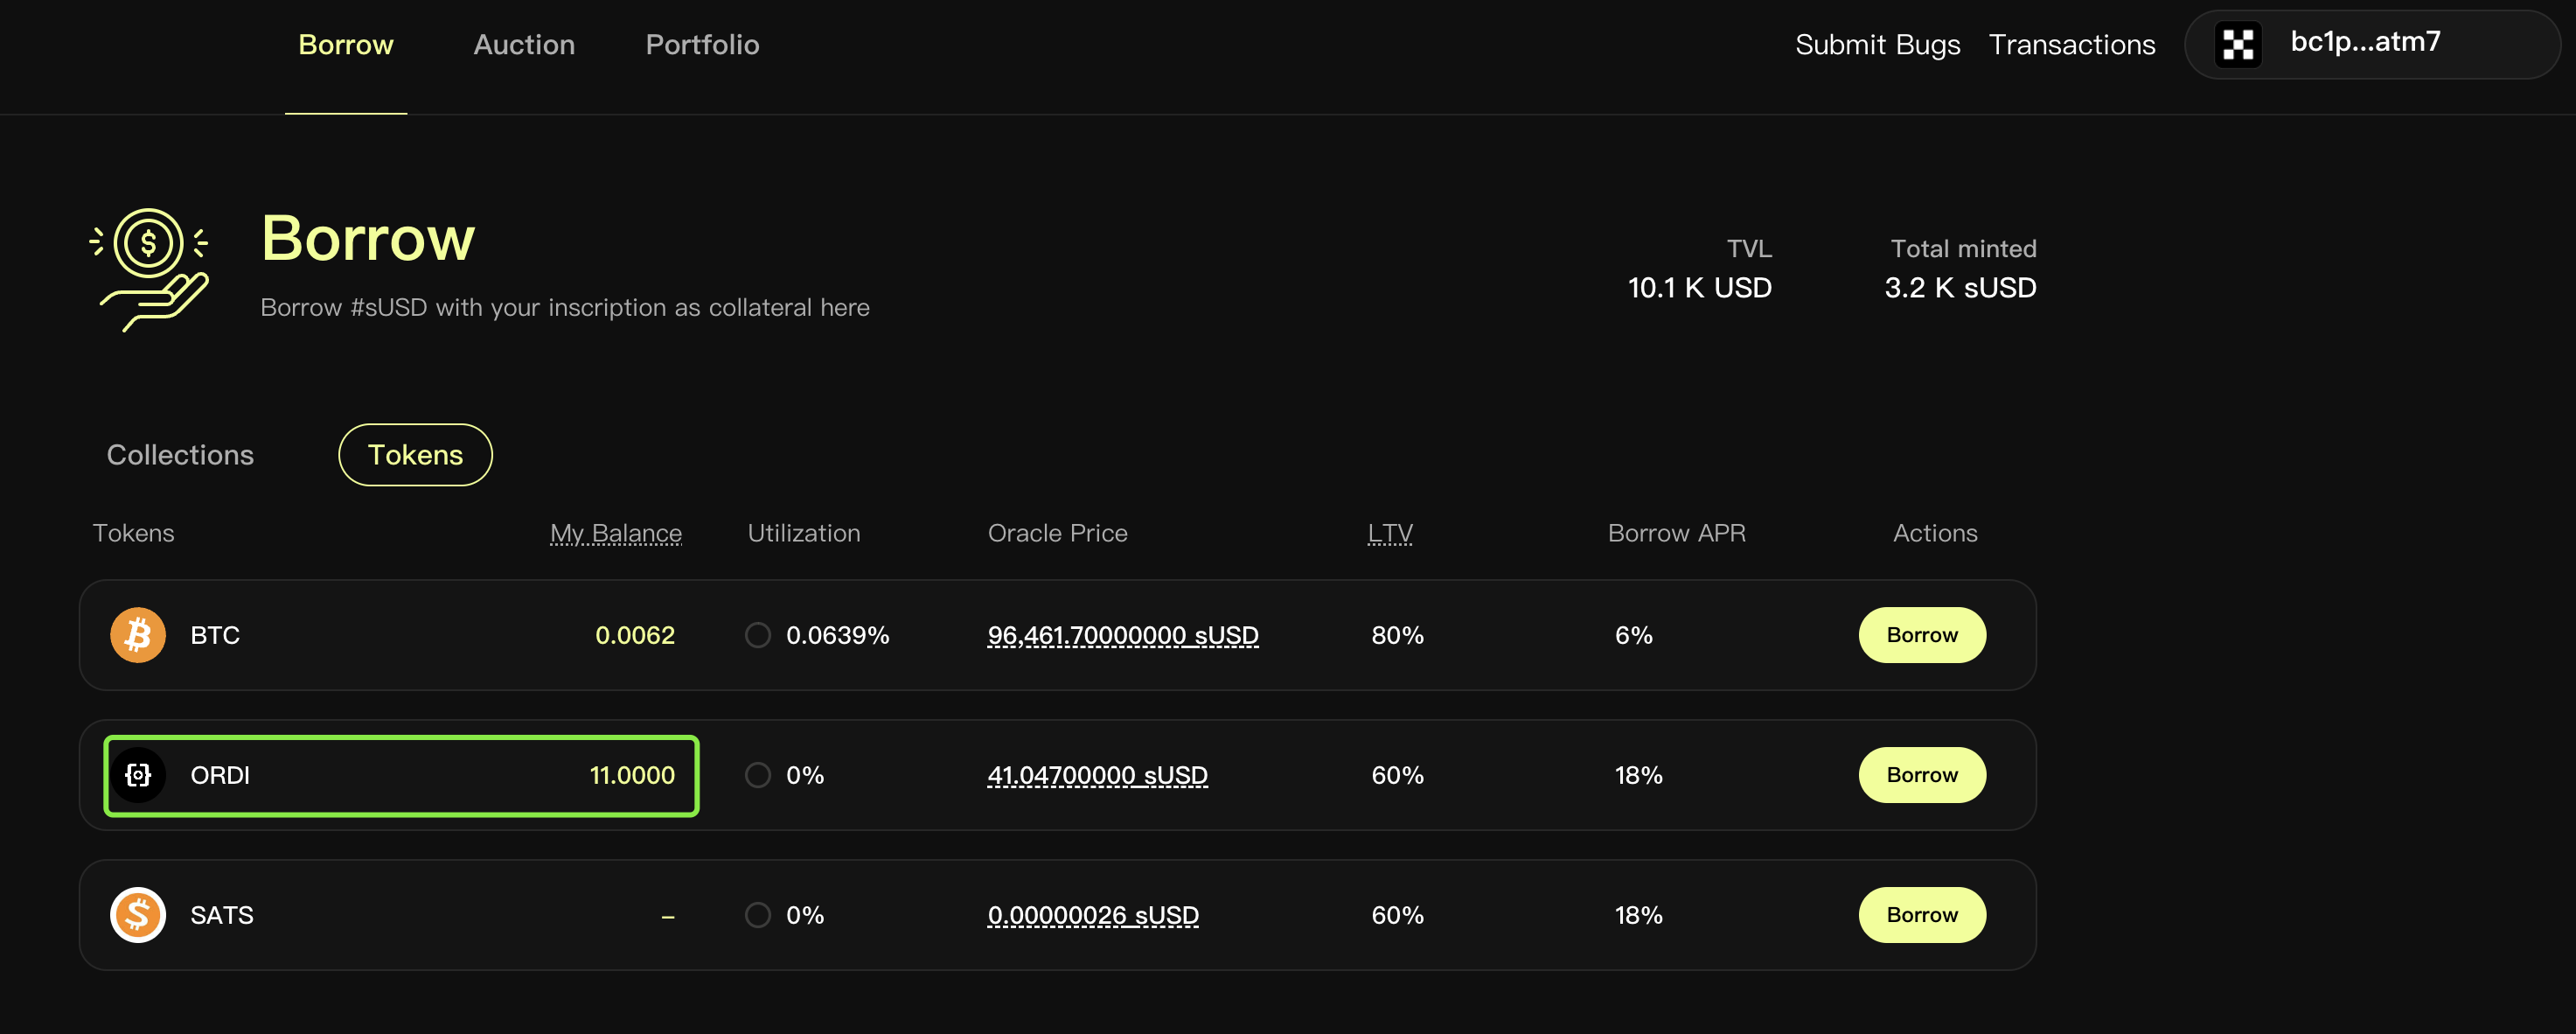Click the SATS token icon
The height and width of the screenshot is (1034, 2576).
[x=138, y=915]
